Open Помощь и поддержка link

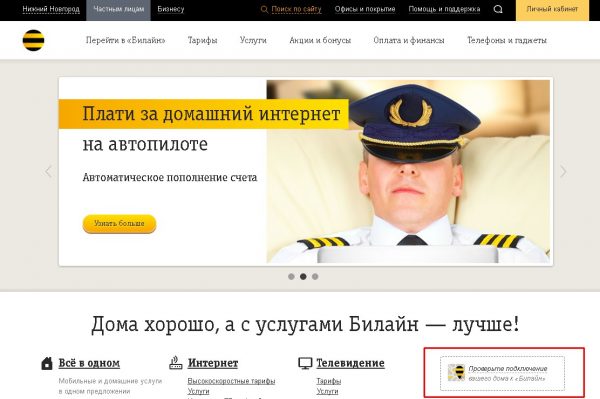(444, 9)
